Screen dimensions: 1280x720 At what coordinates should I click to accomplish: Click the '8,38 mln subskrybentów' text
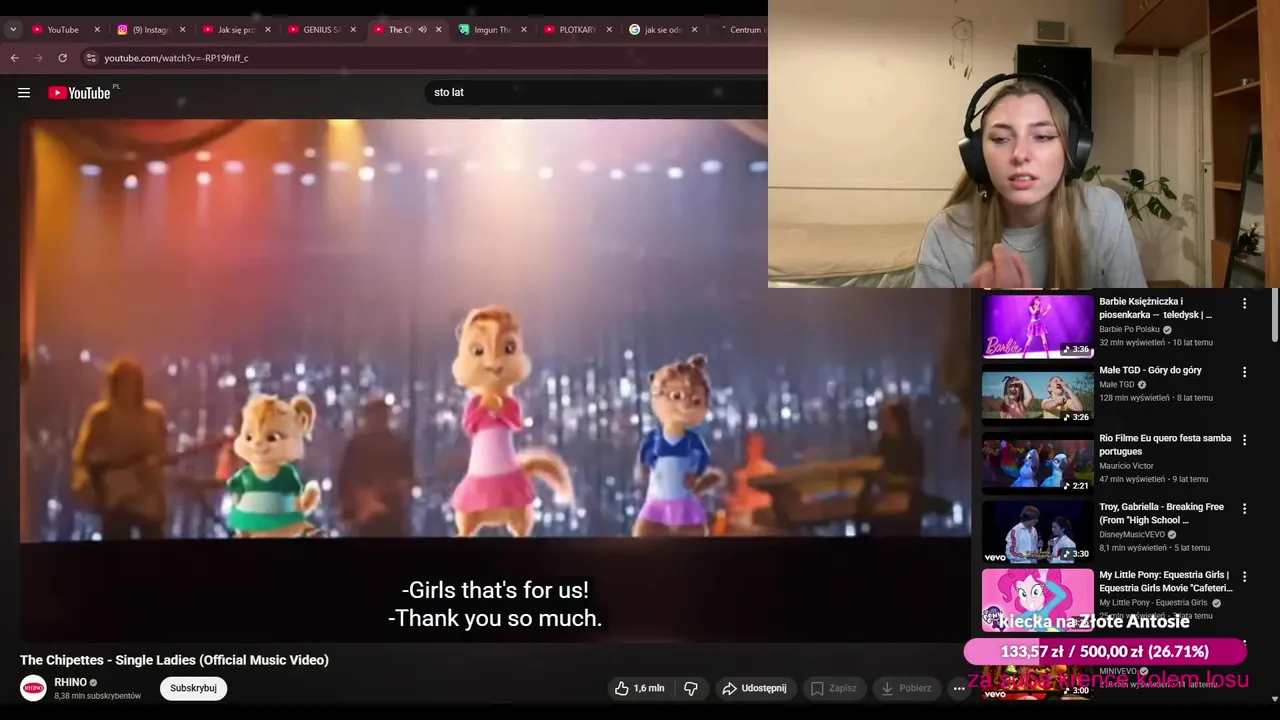97,696
